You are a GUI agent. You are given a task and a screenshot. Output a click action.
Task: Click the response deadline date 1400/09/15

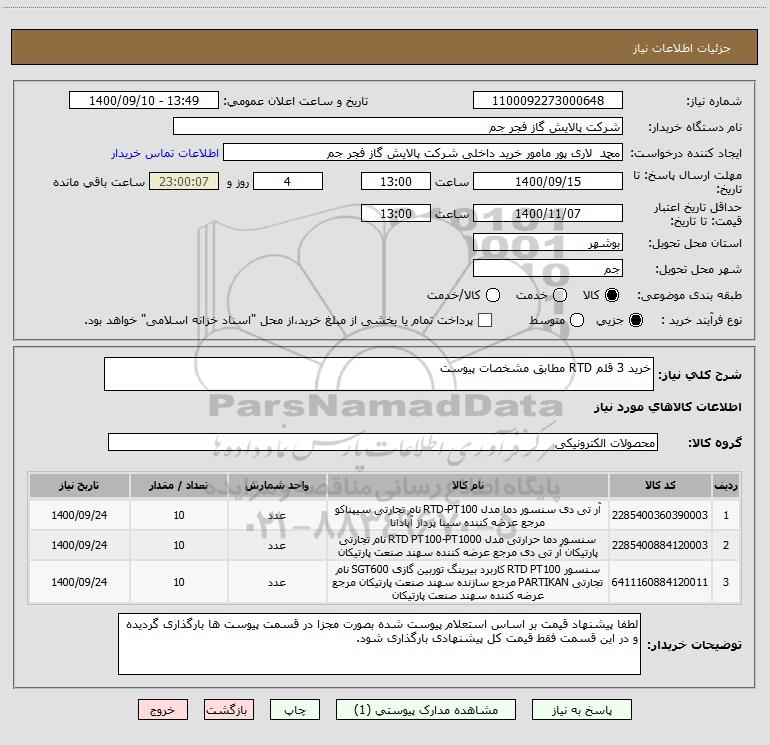[x=548, y=181]
